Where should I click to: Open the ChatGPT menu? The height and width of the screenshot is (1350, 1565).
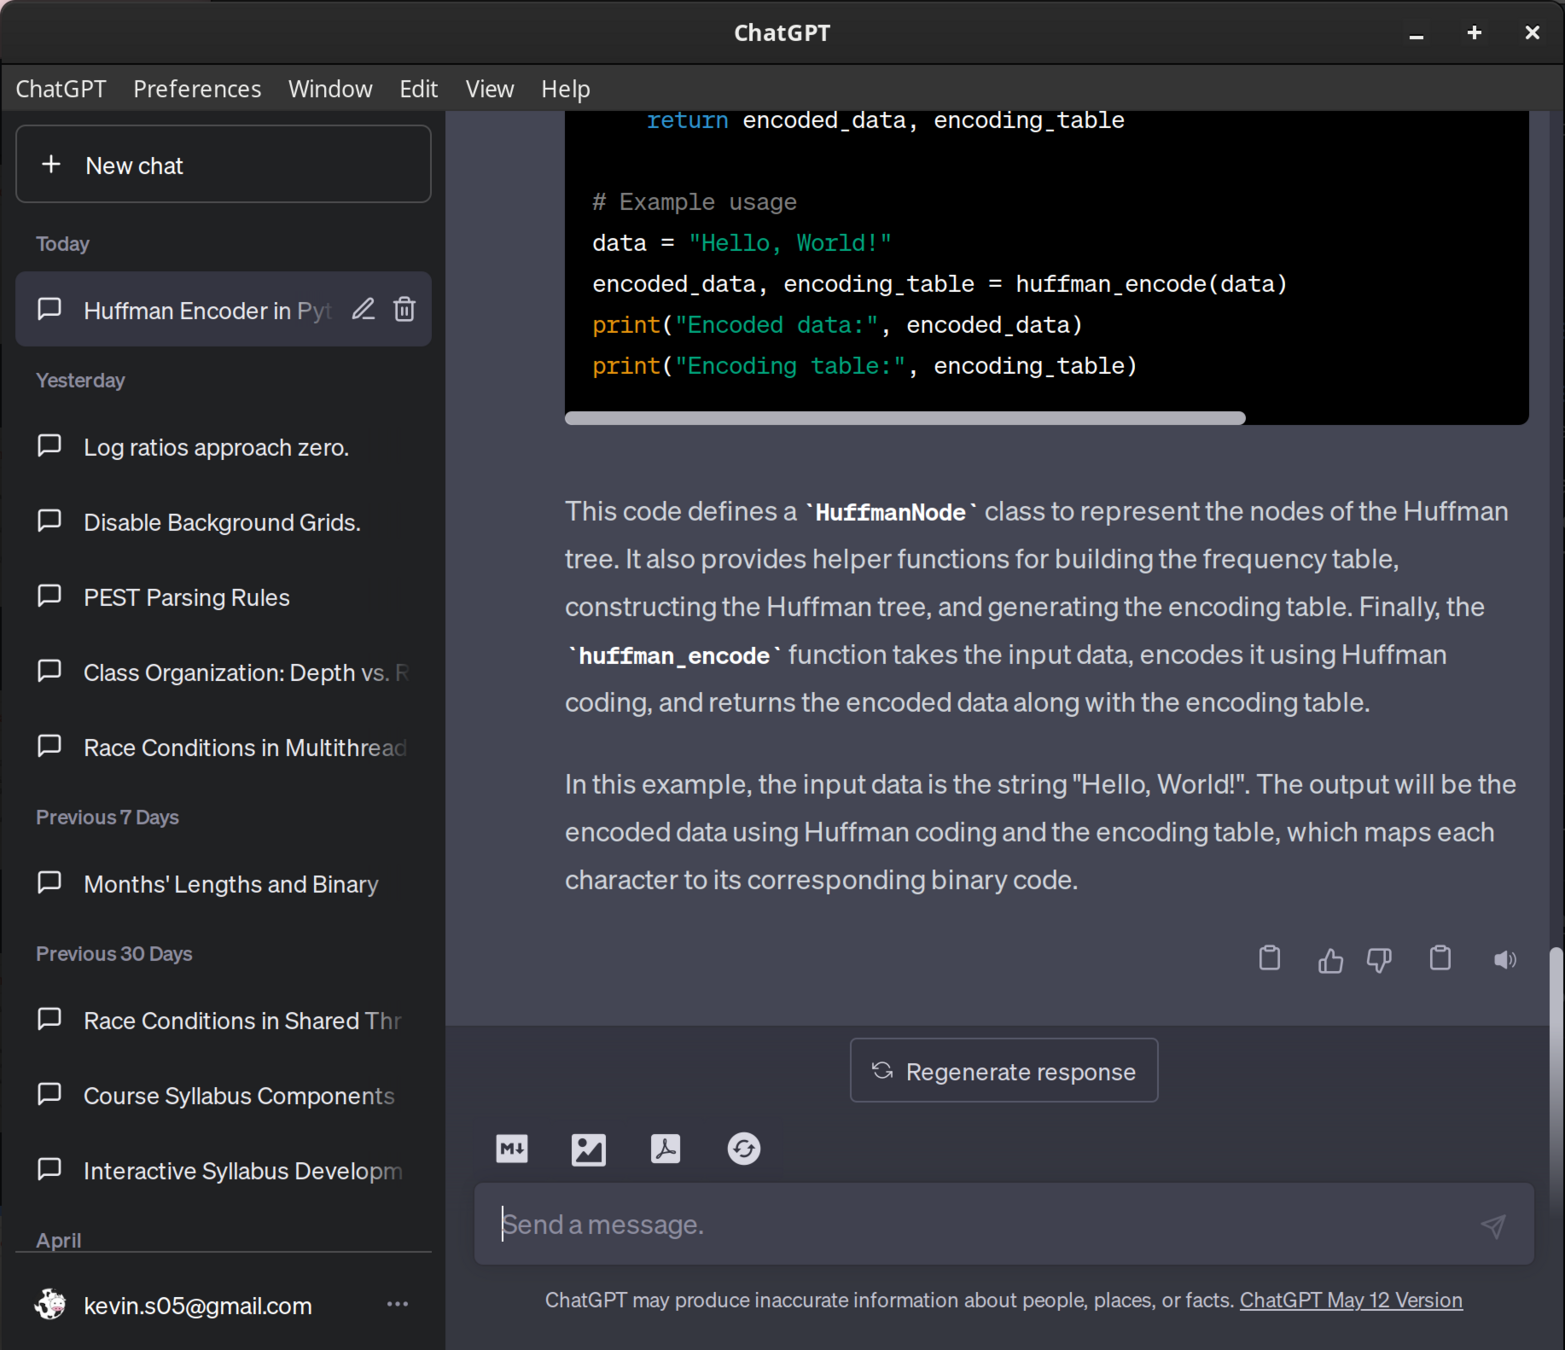[61, 89]
